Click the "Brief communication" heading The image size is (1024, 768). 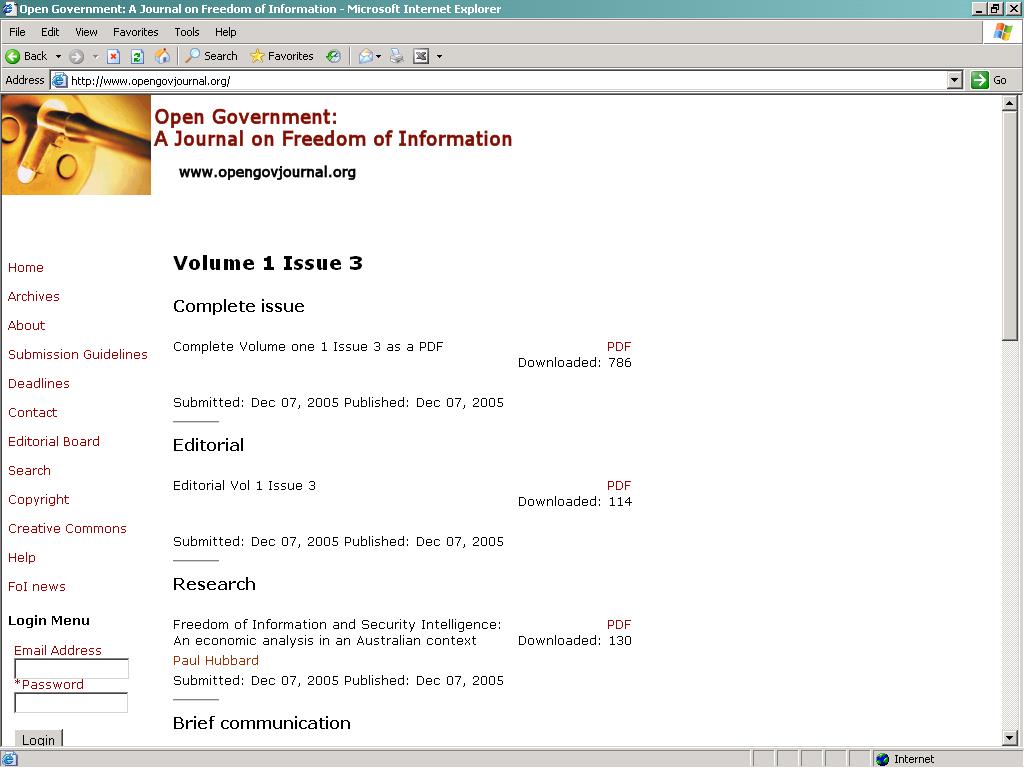[x=262, y=723]
